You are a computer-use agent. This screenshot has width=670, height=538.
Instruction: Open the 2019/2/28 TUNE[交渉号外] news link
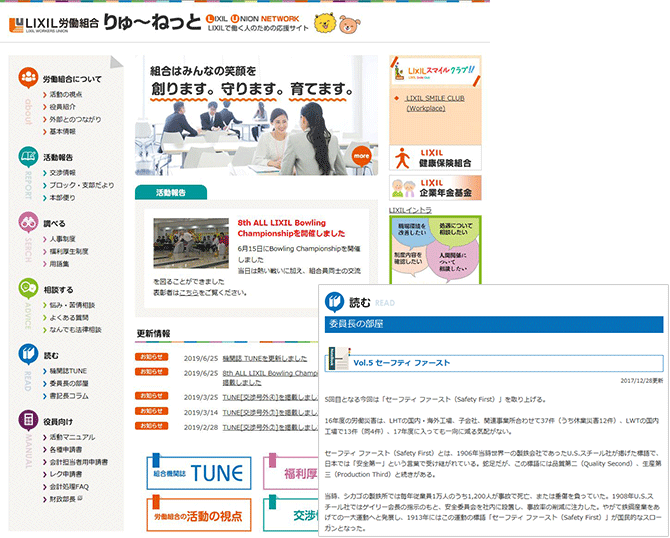tap(270, 427)
